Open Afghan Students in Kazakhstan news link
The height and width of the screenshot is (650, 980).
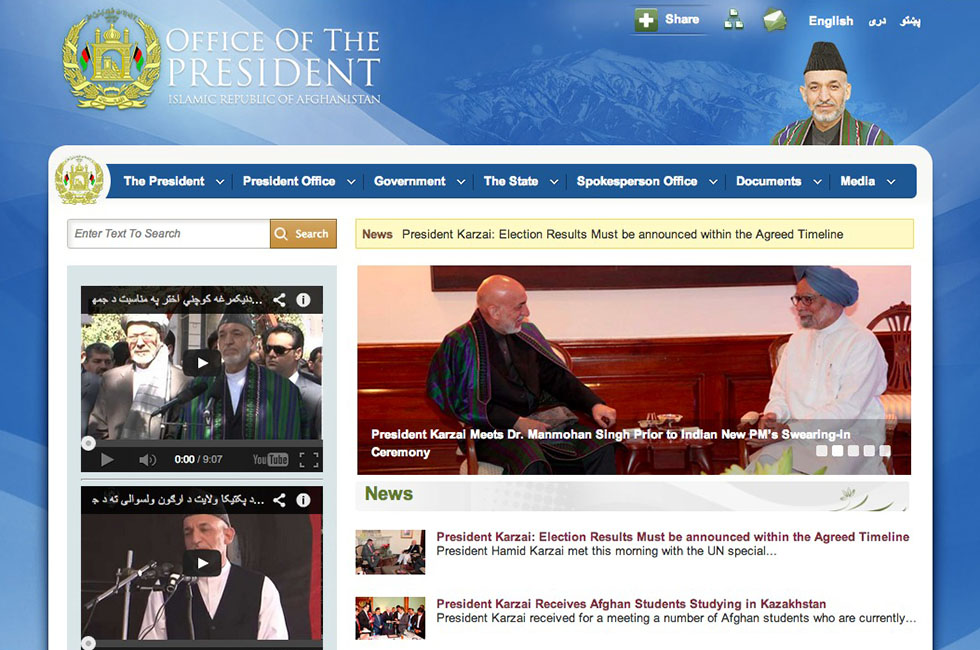click(x=631, y=604)
